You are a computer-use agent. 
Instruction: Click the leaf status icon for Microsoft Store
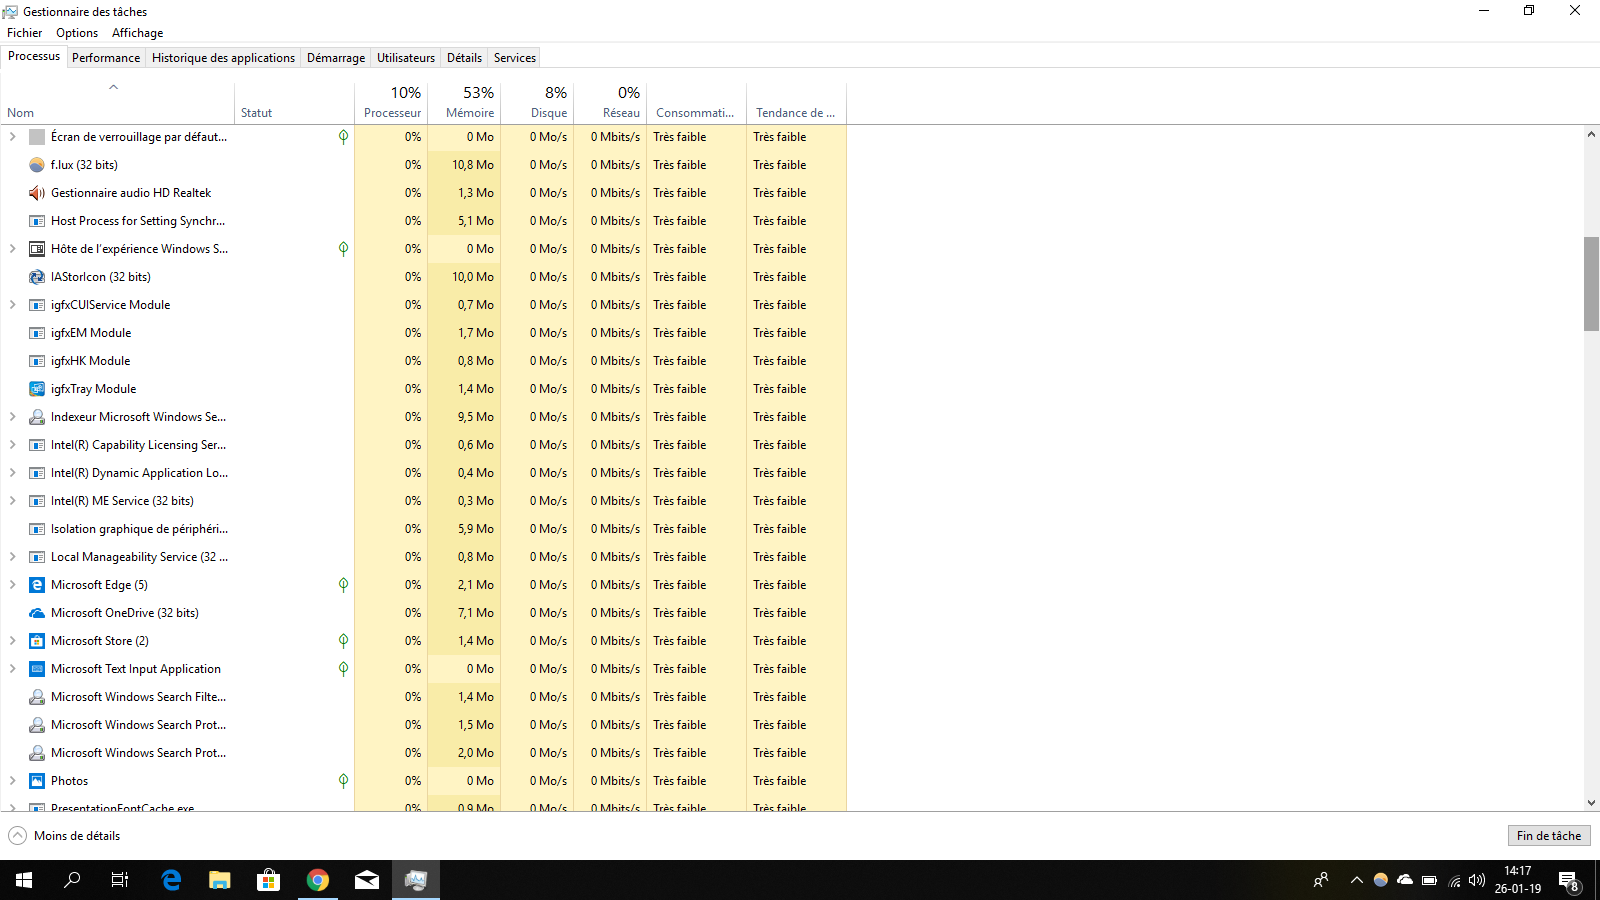(x=343, y=641)
